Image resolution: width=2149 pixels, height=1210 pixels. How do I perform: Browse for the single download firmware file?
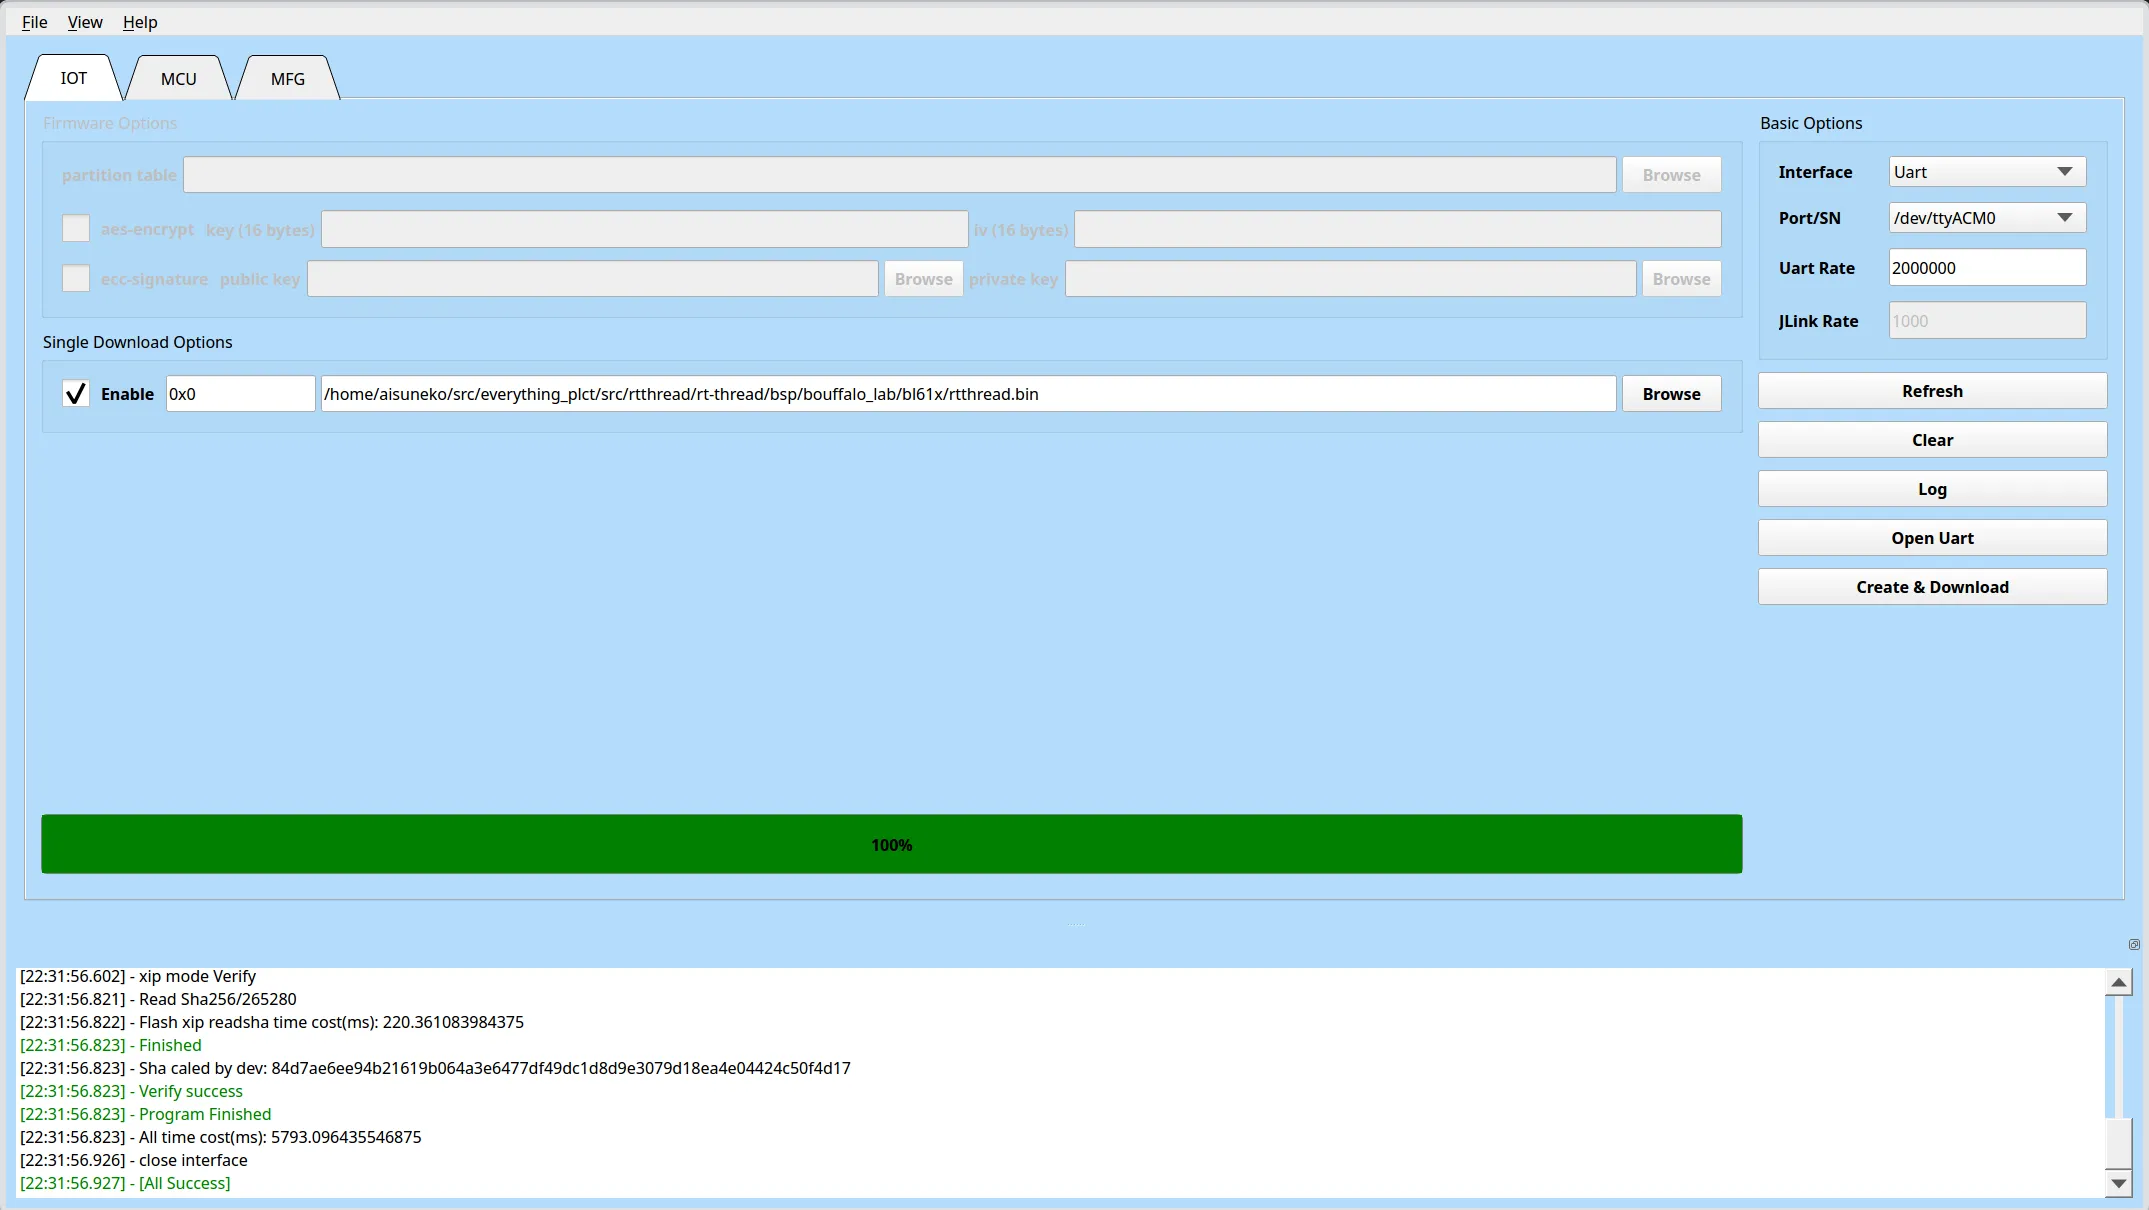coord(1671,394)
